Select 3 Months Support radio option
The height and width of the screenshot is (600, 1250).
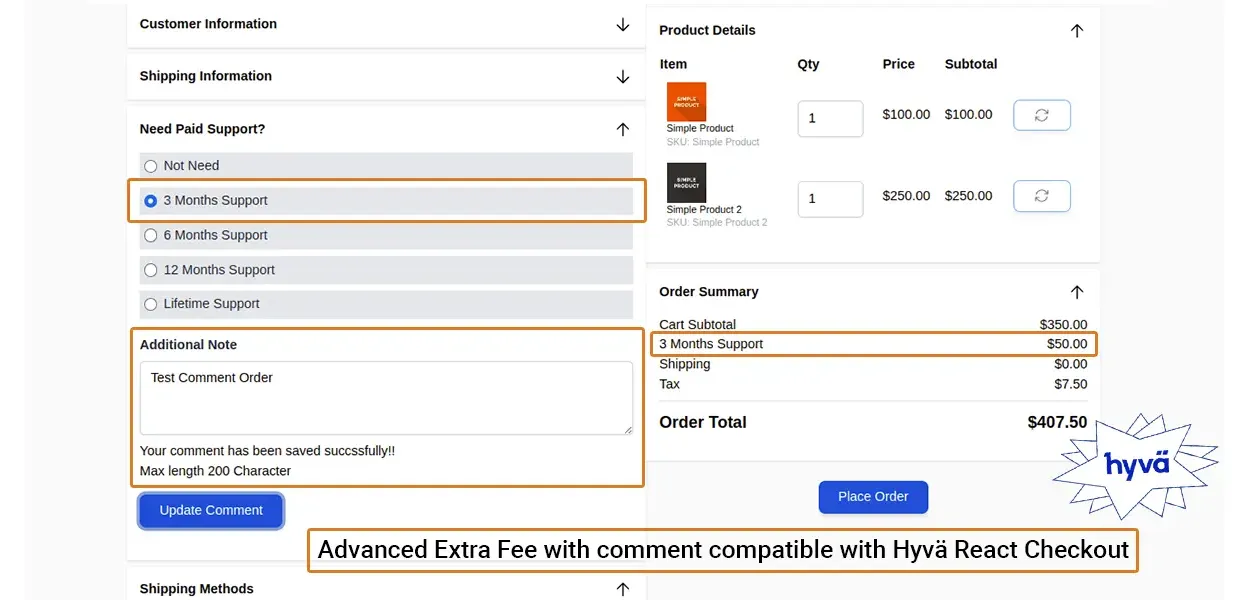(151, 201)
